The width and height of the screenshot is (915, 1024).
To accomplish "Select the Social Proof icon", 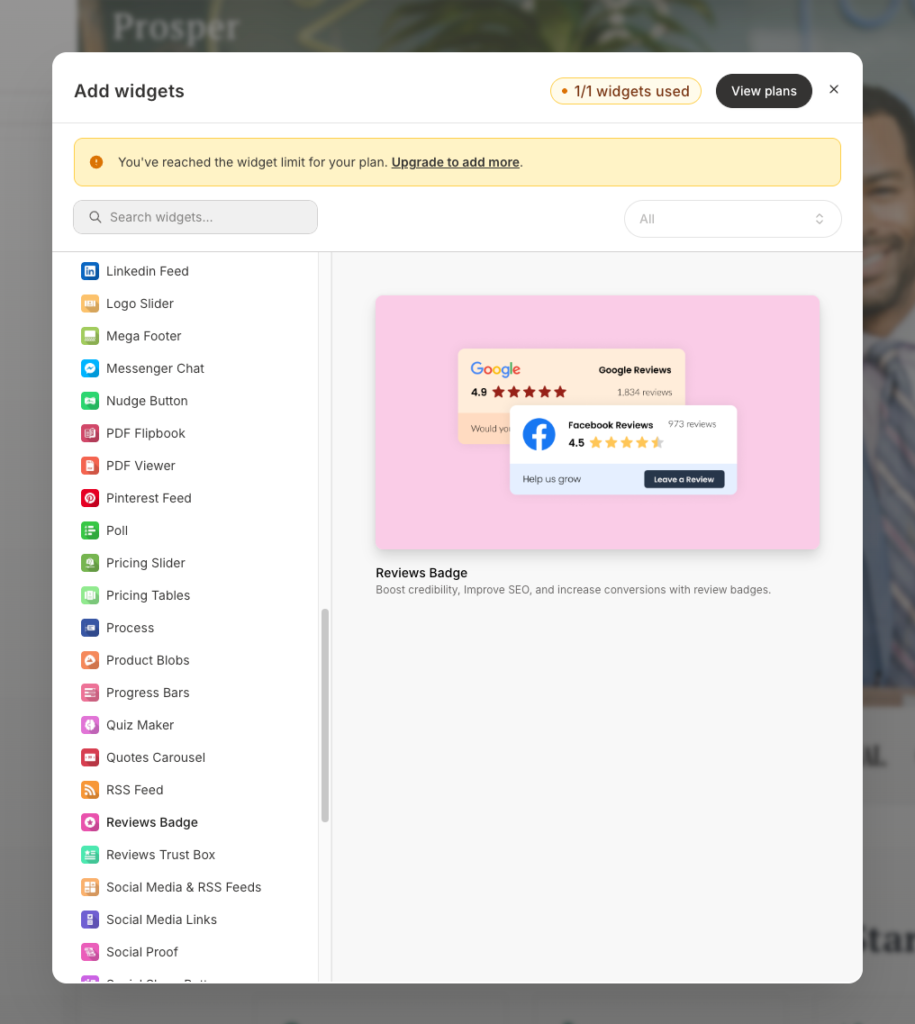I will (x=89, y=951).
